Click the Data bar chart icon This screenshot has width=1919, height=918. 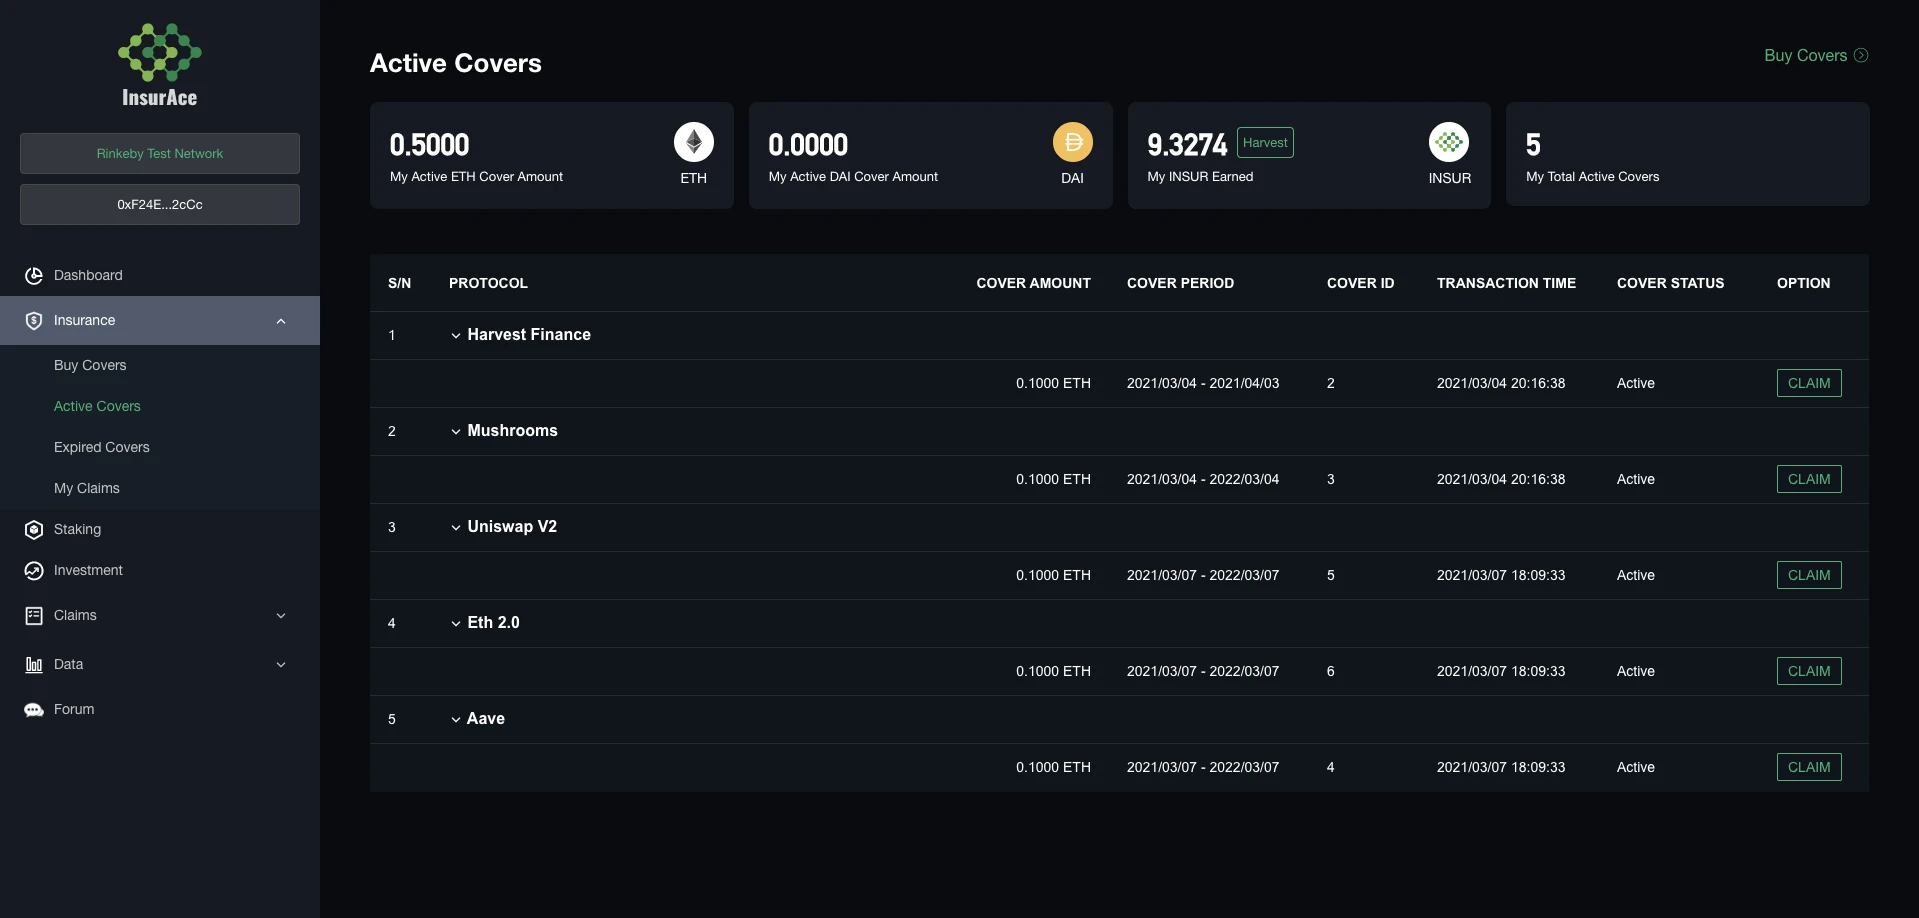pyautogui.click(x=34, y=664)
